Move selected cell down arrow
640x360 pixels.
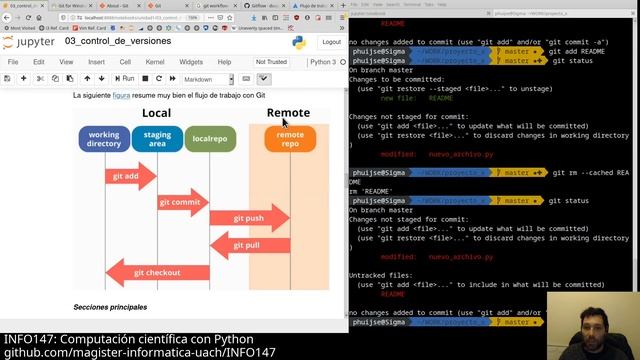coord(102,79)
